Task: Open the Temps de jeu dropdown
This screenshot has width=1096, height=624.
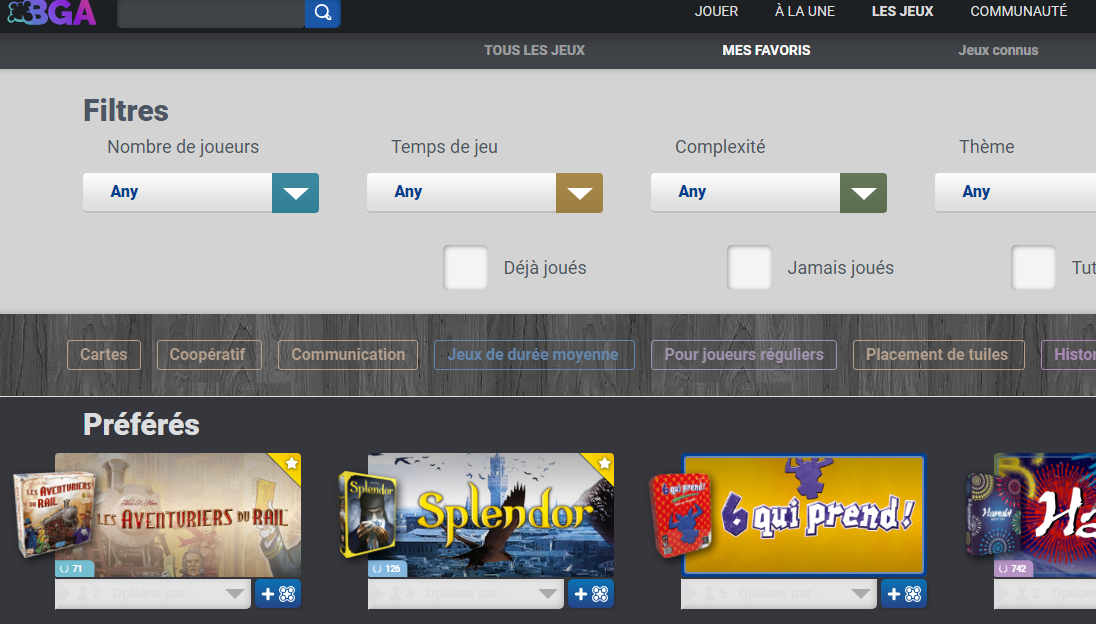Action: 484,193
